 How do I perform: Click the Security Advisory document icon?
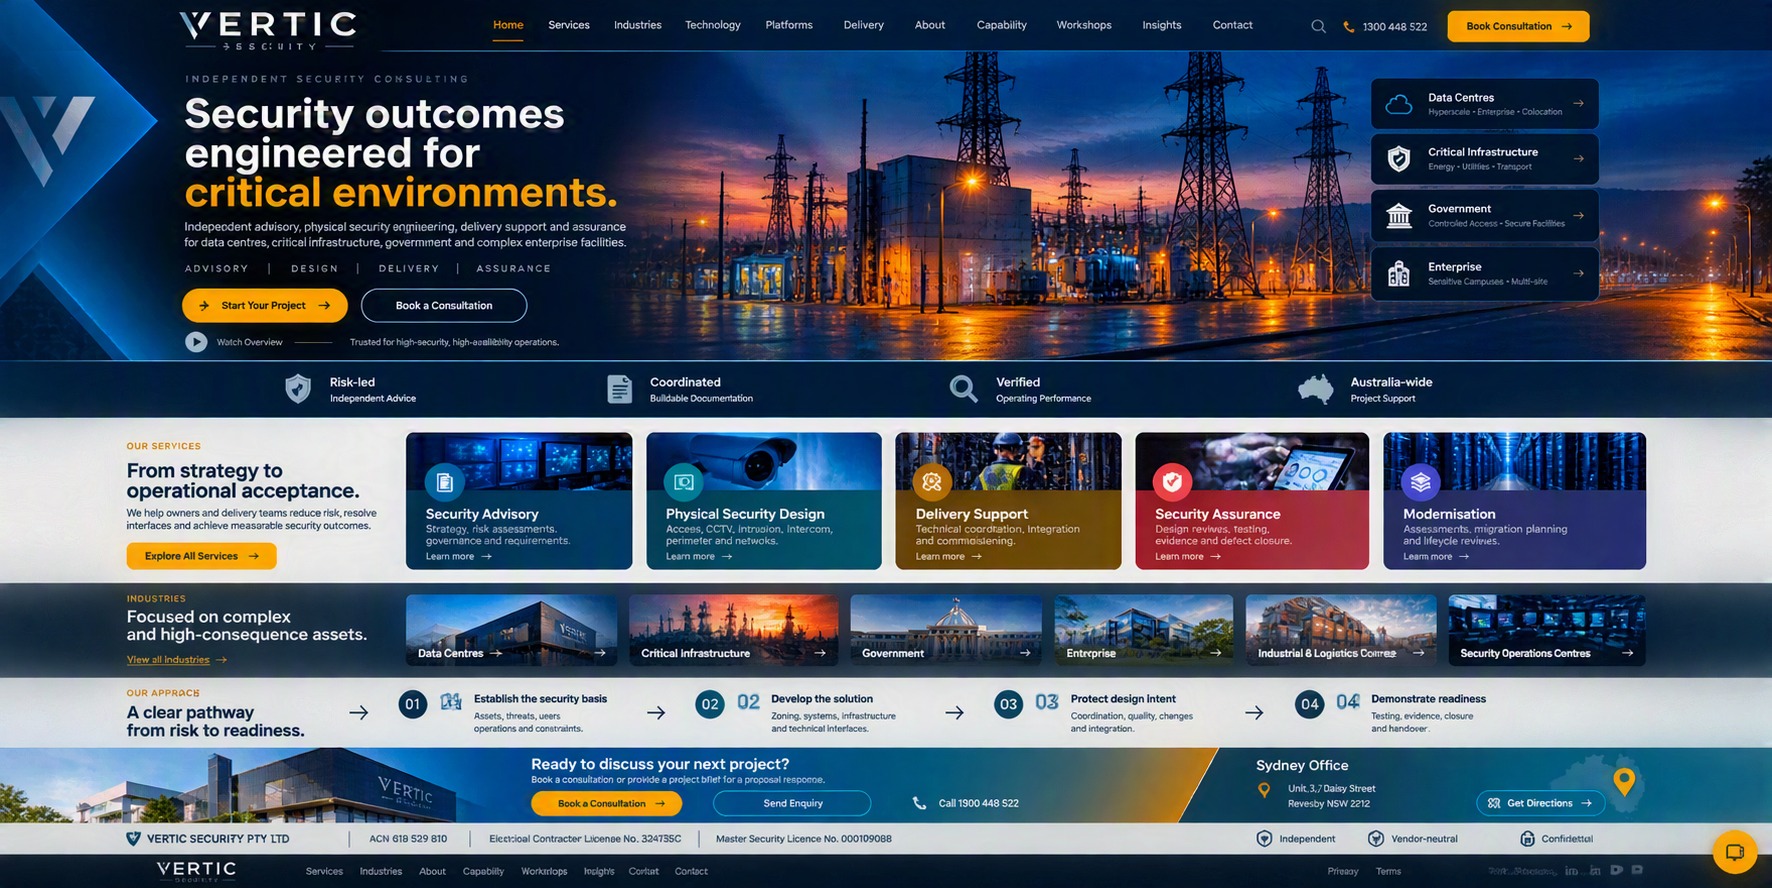445,483
